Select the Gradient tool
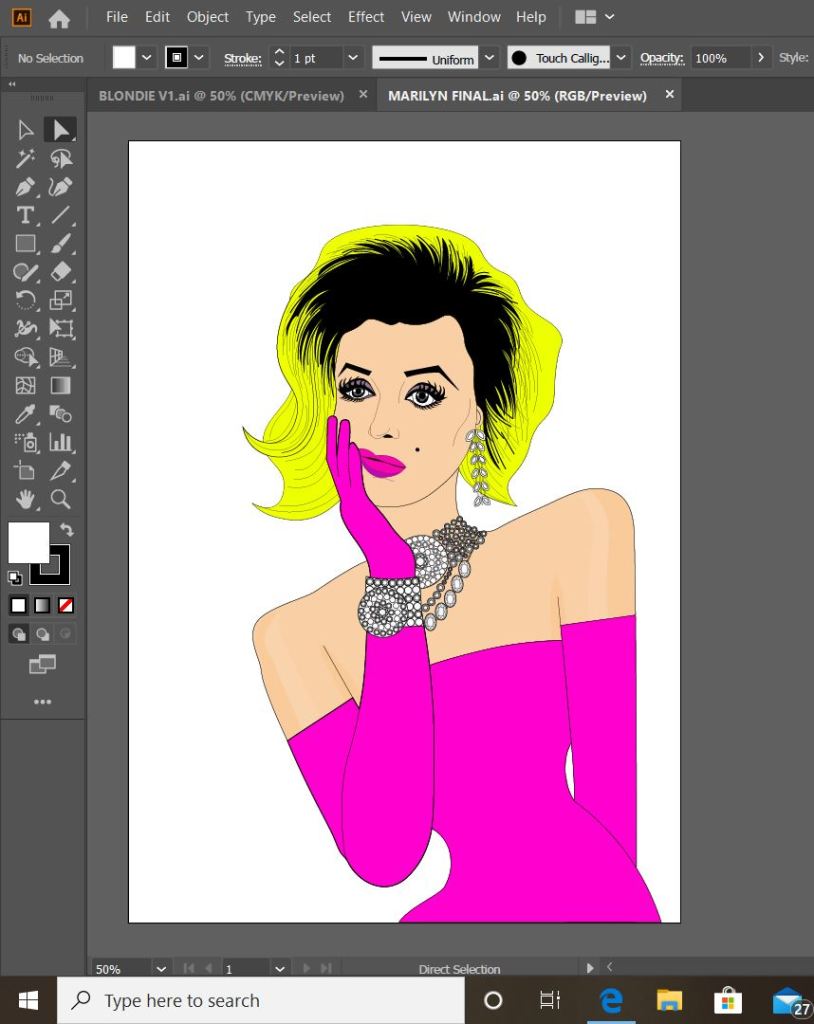814x1024 pixels. (61, 385)
